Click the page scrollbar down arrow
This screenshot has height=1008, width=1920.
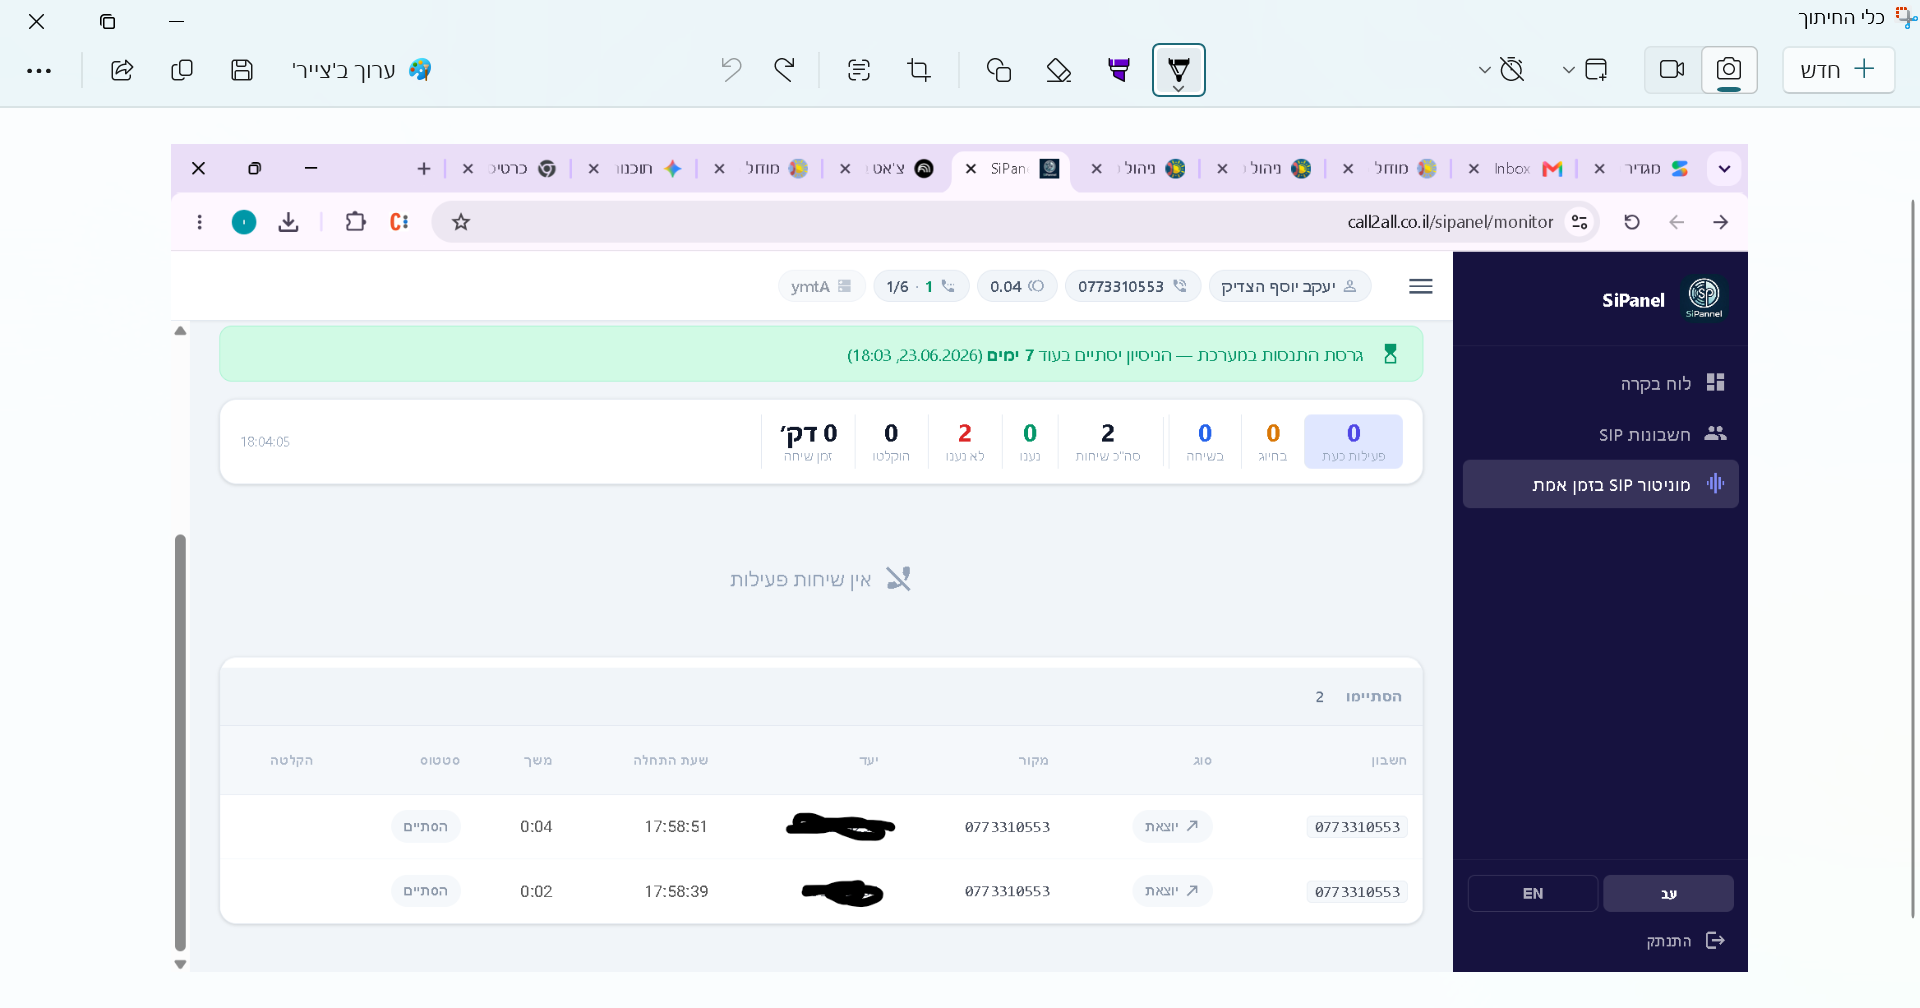click(x=180, y=965)
